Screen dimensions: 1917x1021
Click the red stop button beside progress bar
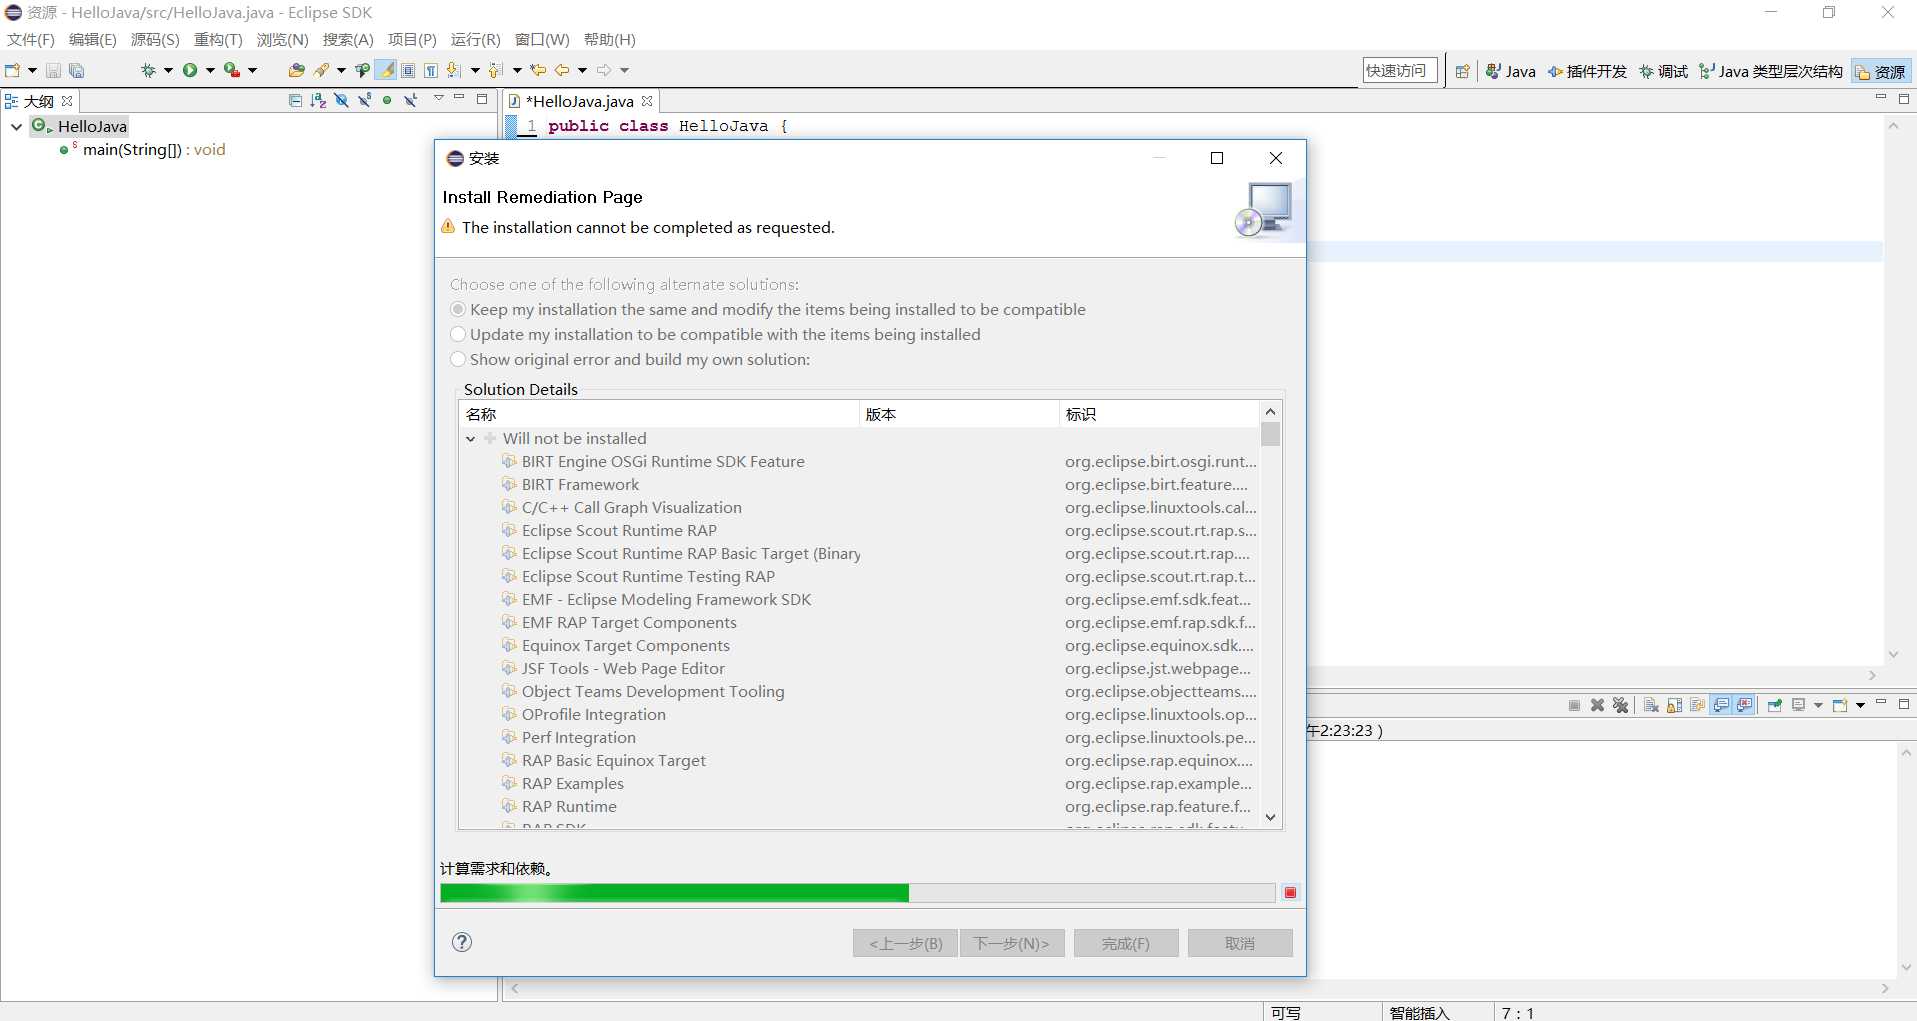point(1290,893)
